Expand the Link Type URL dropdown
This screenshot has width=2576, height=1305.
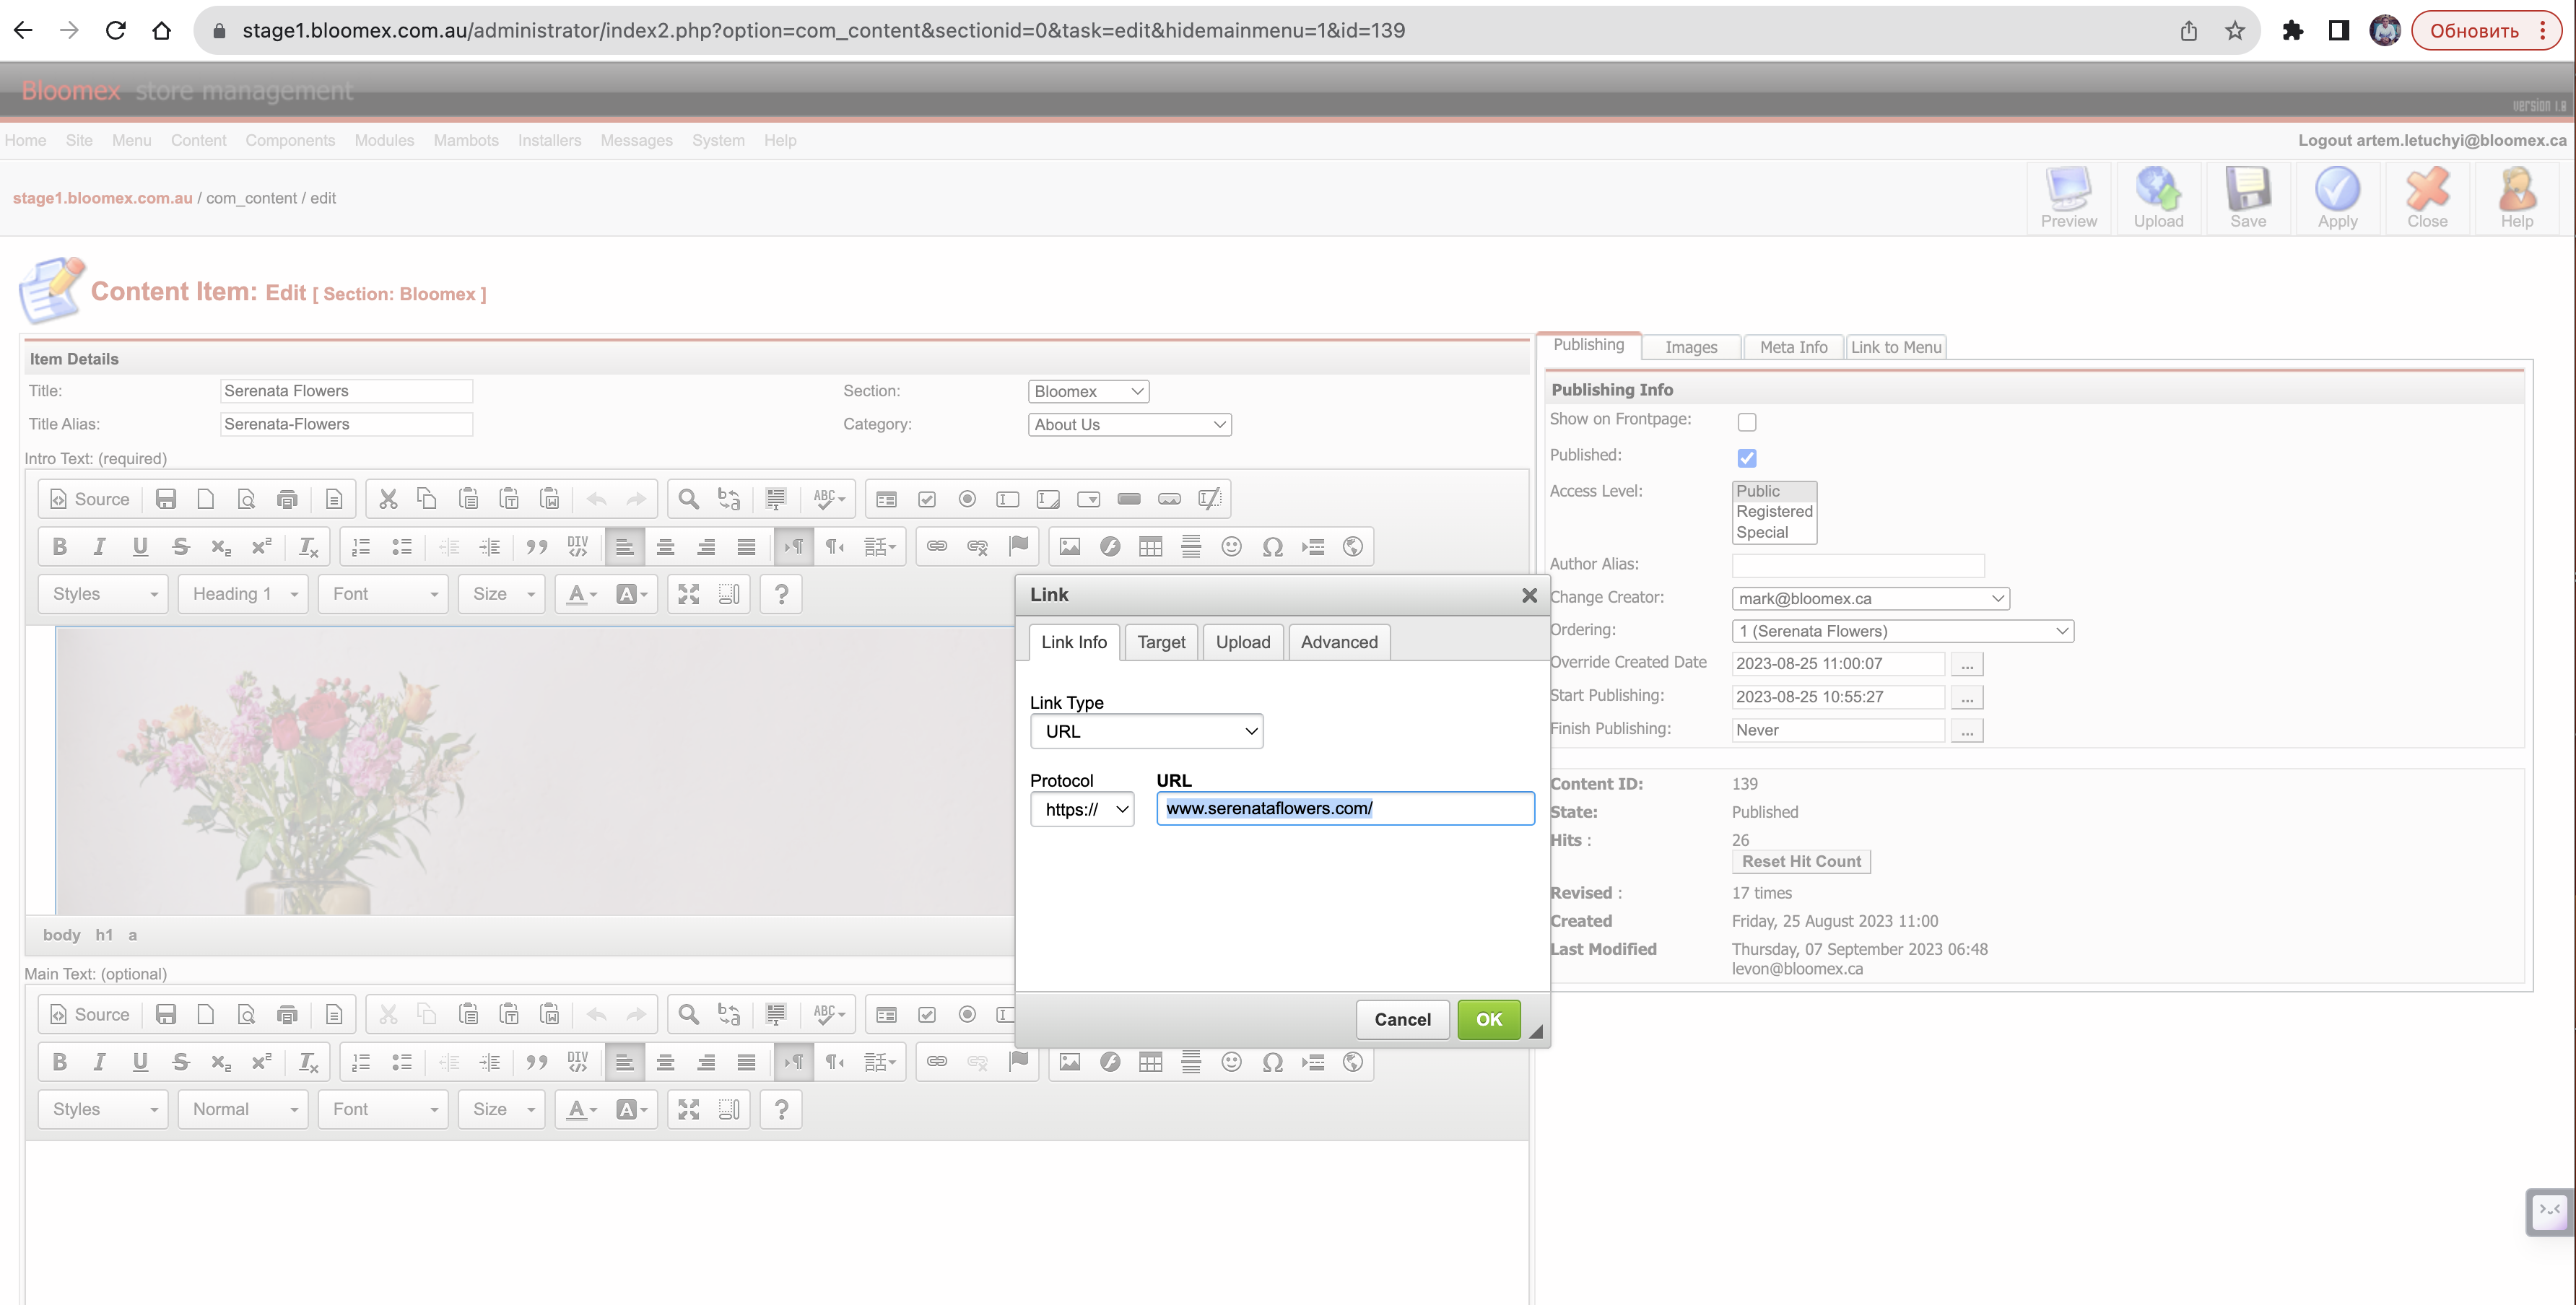point(1147,731)
